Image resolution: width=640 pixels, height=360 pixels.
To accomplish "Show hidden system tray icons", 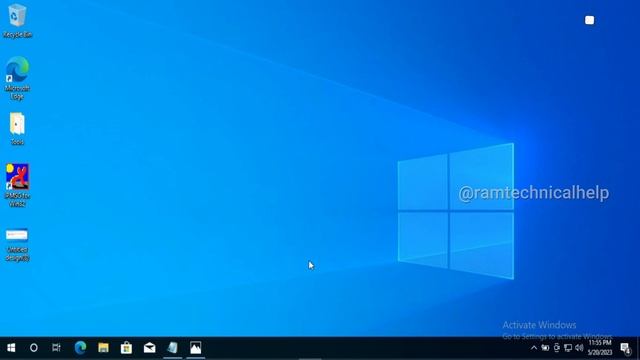I will pos(534,348).
